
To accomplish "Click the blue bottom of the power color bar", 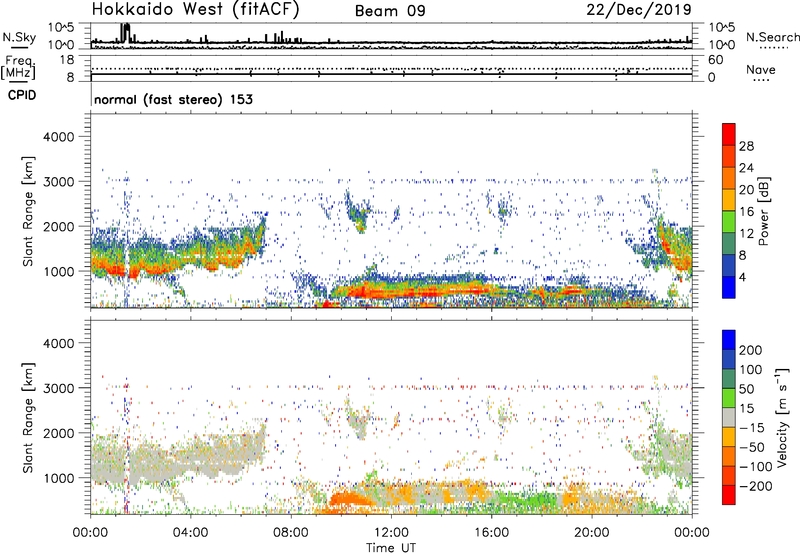I will tap(729, 287).
